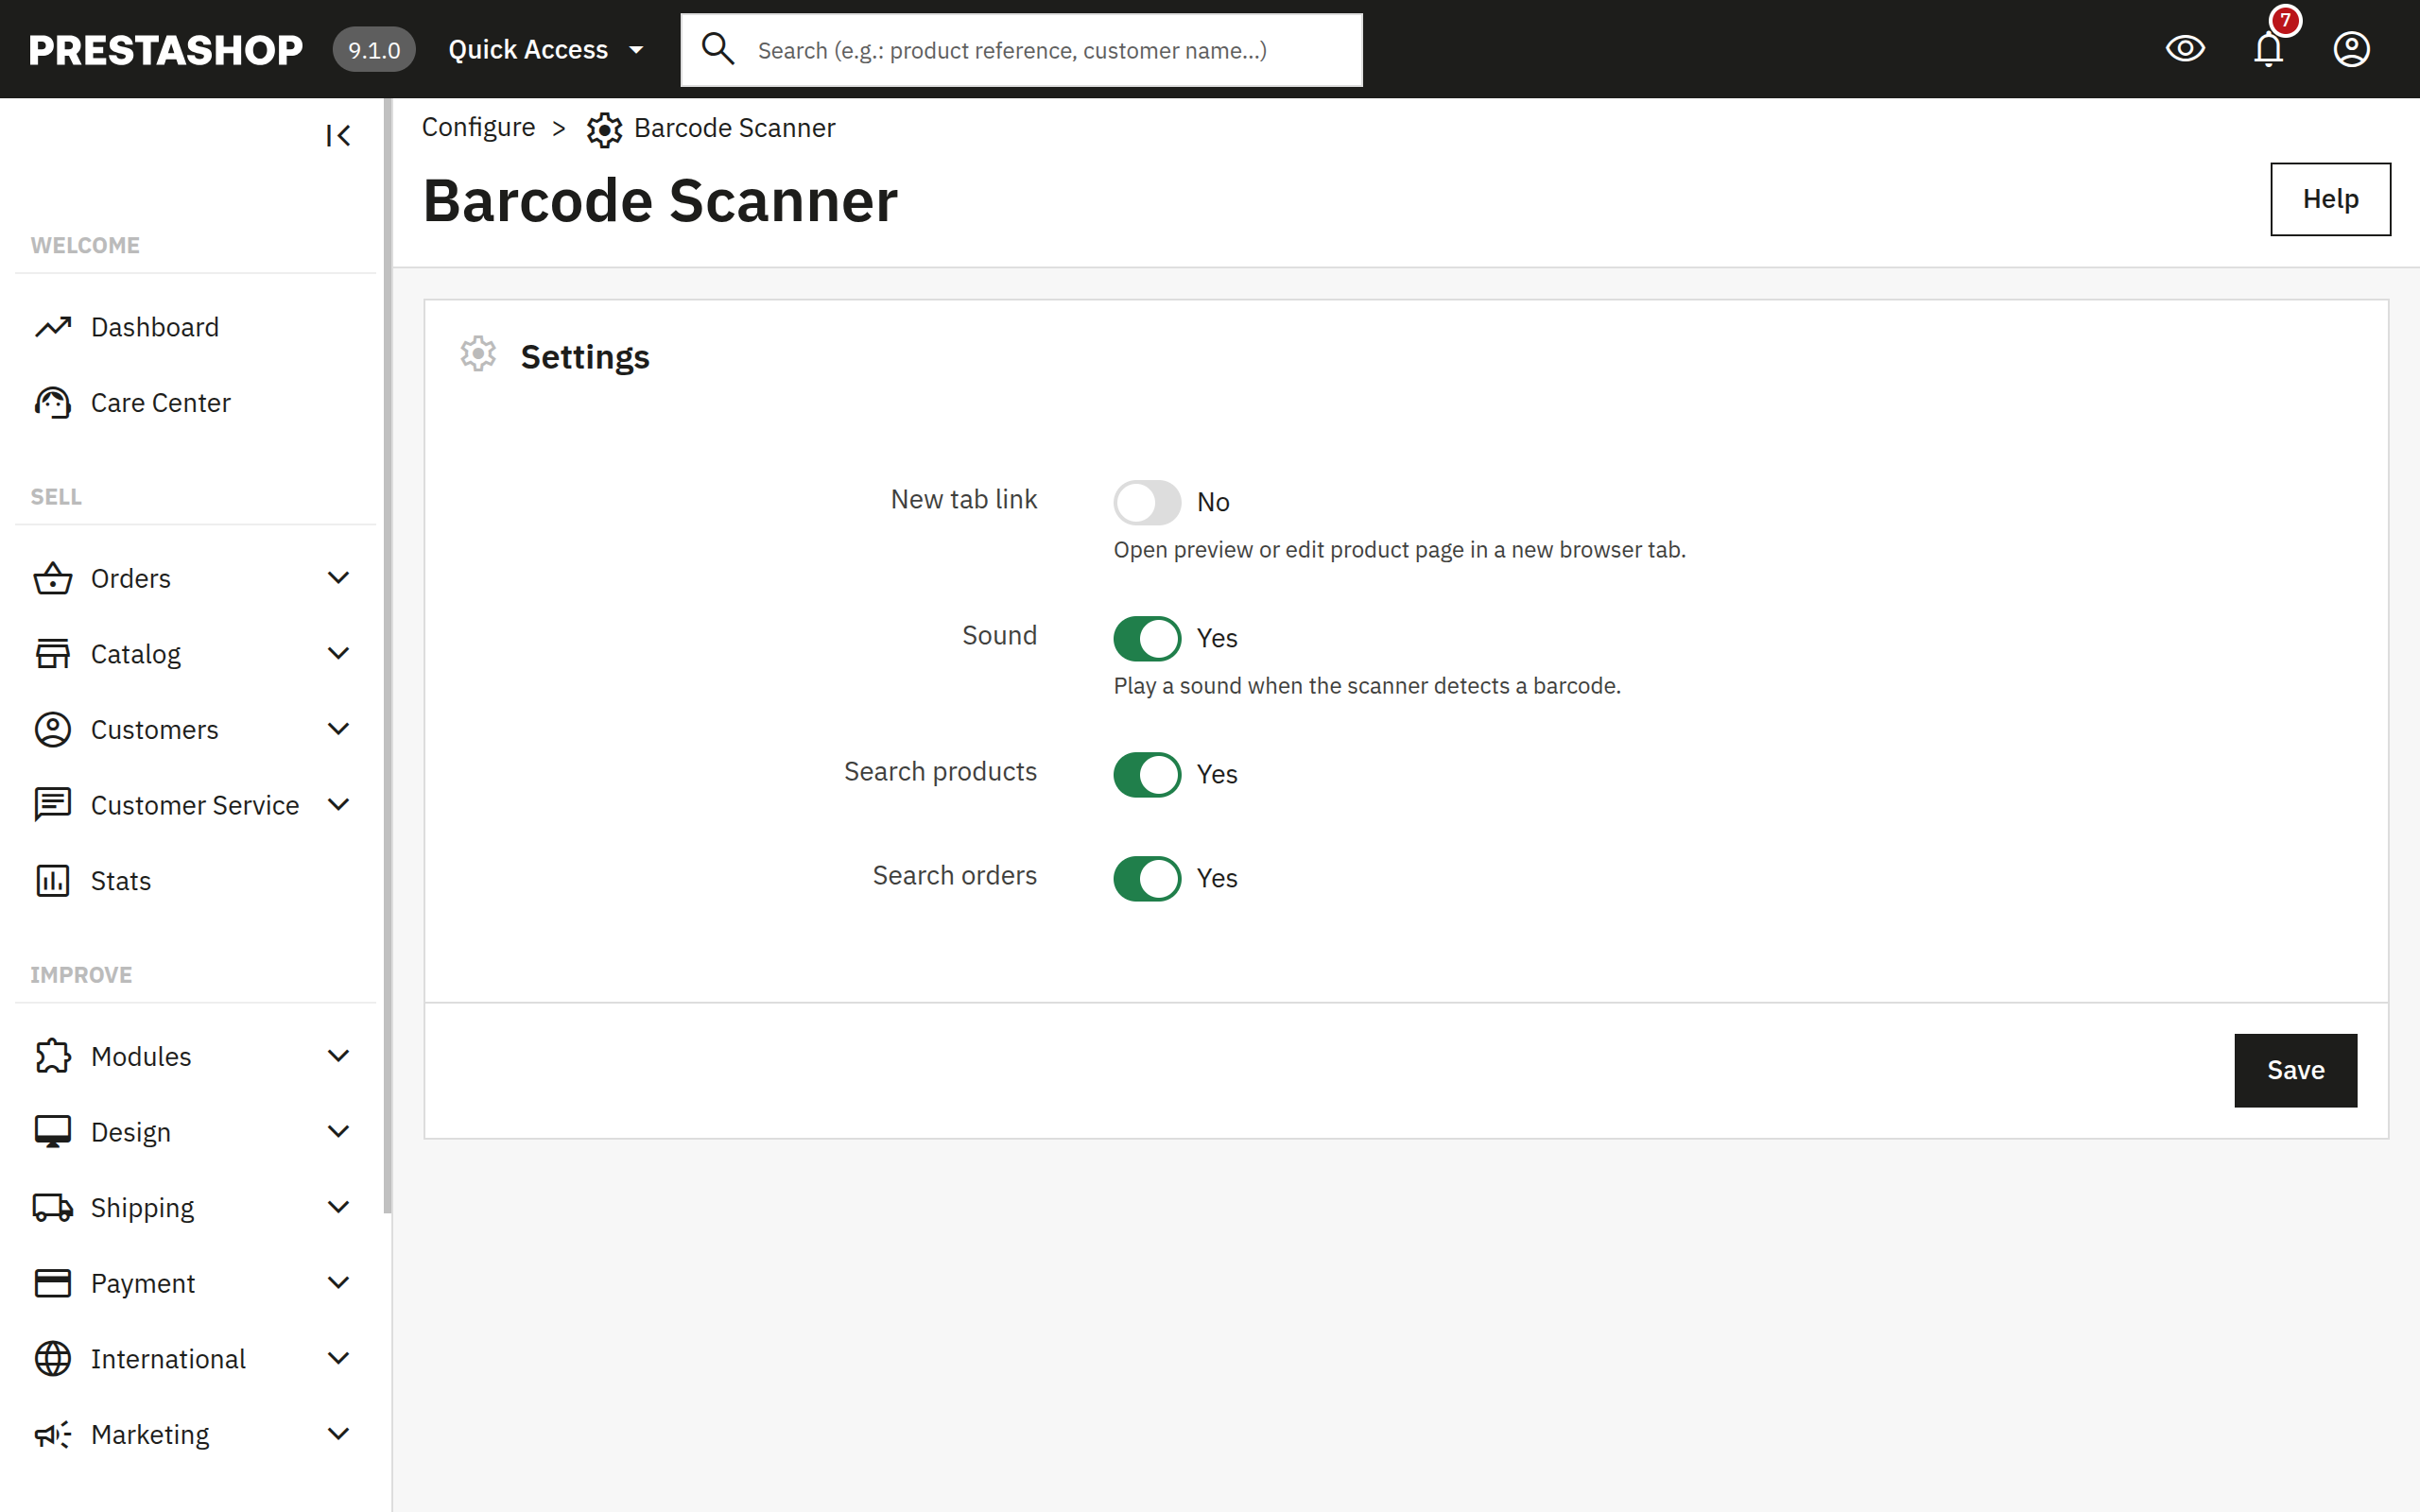View the shop via eye icon

pyautogui.click(x=2185, y=48)
